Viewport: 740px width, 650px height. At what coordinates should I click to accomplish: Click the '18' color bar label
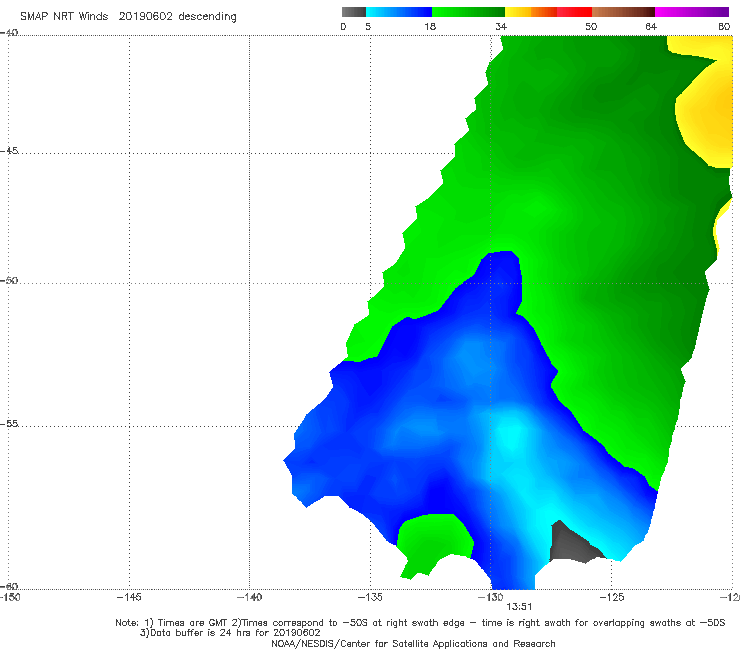click(430, 26)
